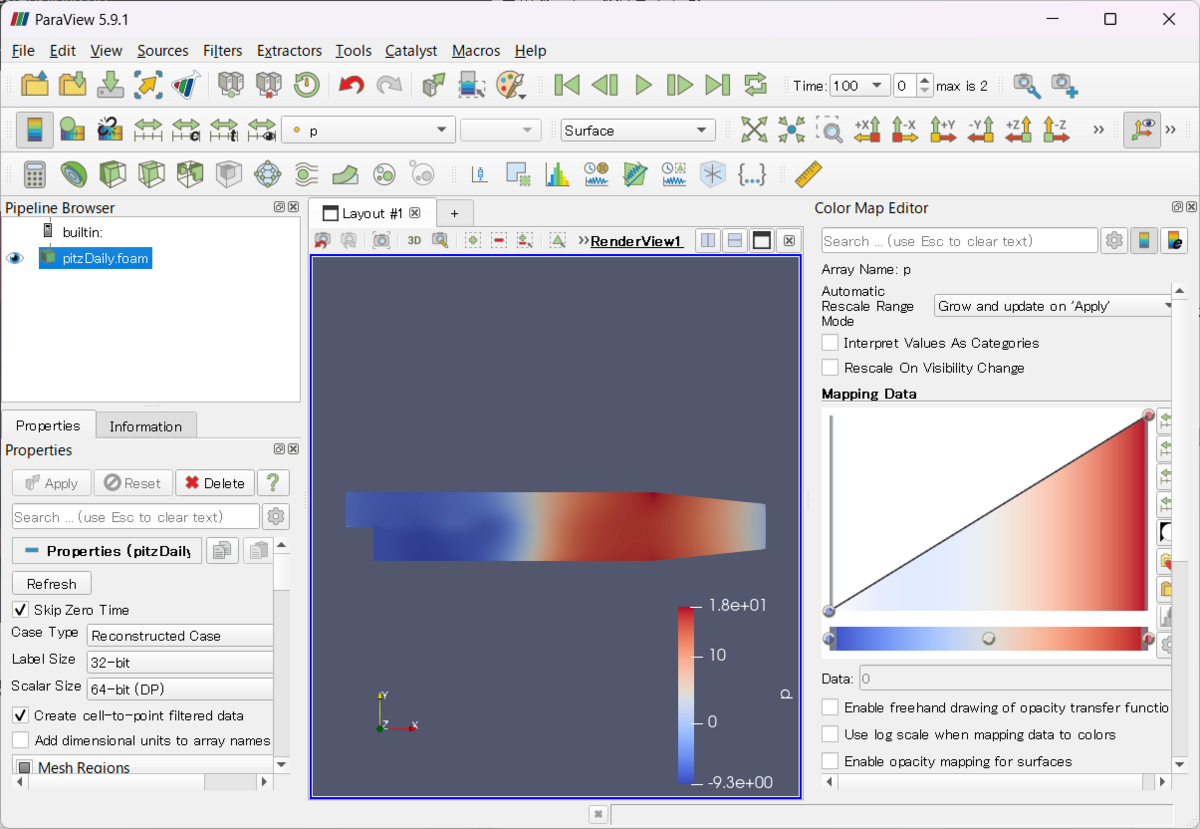Toggle visibility of pitzDaily.foam with the eye
Viewport: 1200px width, 829px height.
[x=14, y=258]
